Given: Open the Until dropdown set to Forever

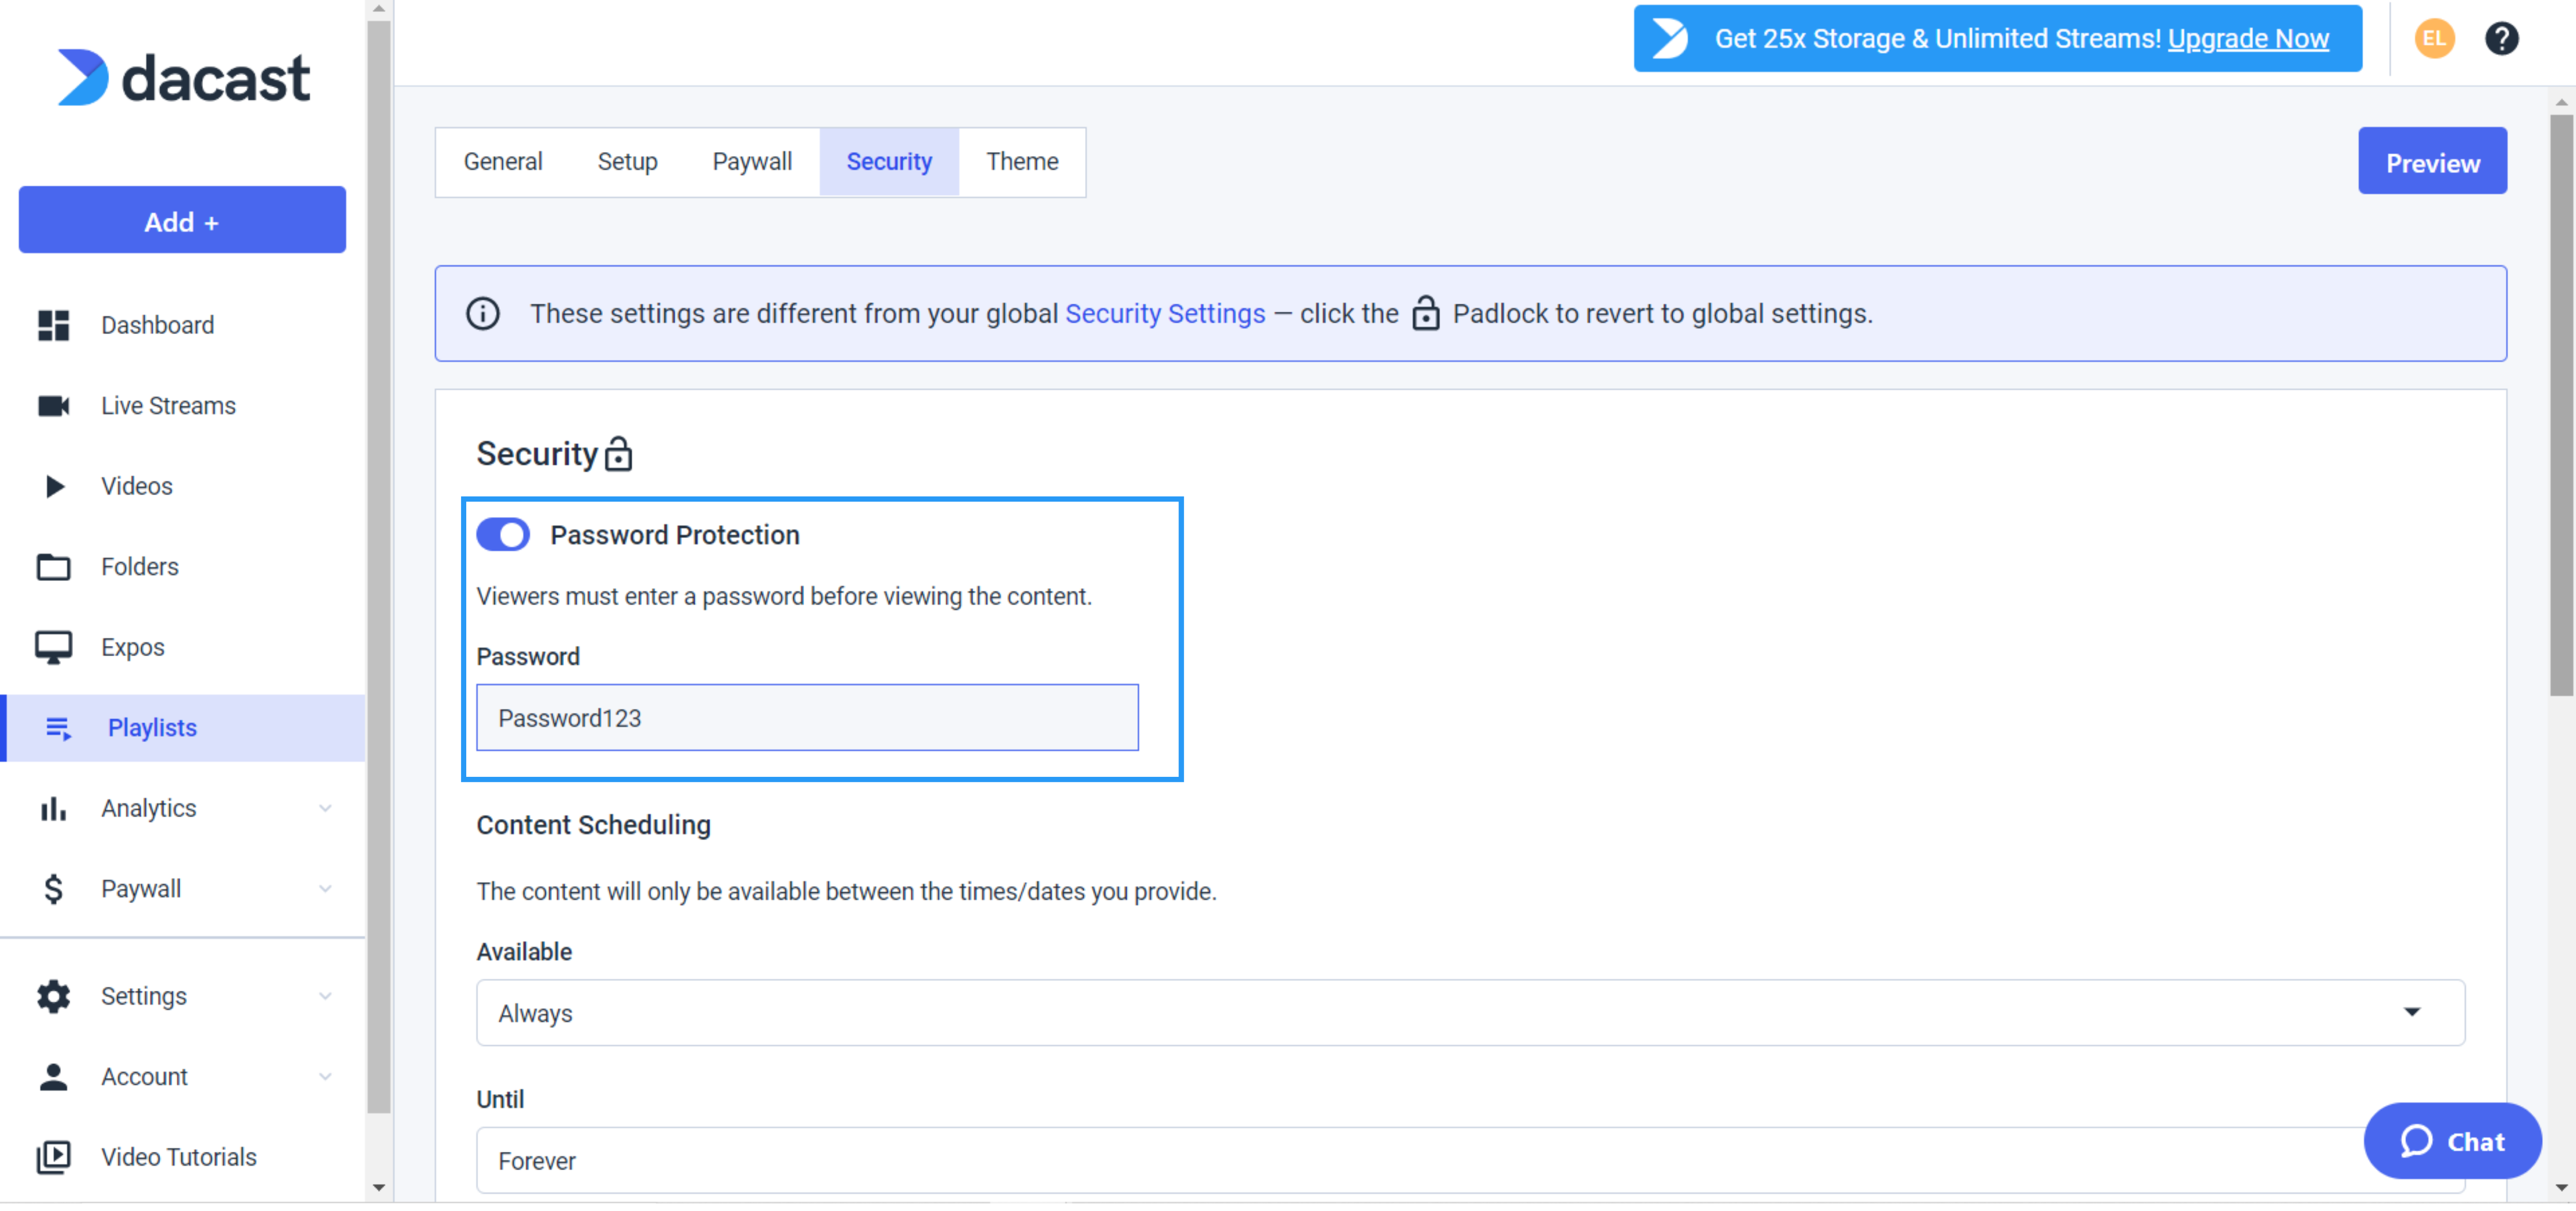Looking at the screenshot, I should point(1470,1160).
